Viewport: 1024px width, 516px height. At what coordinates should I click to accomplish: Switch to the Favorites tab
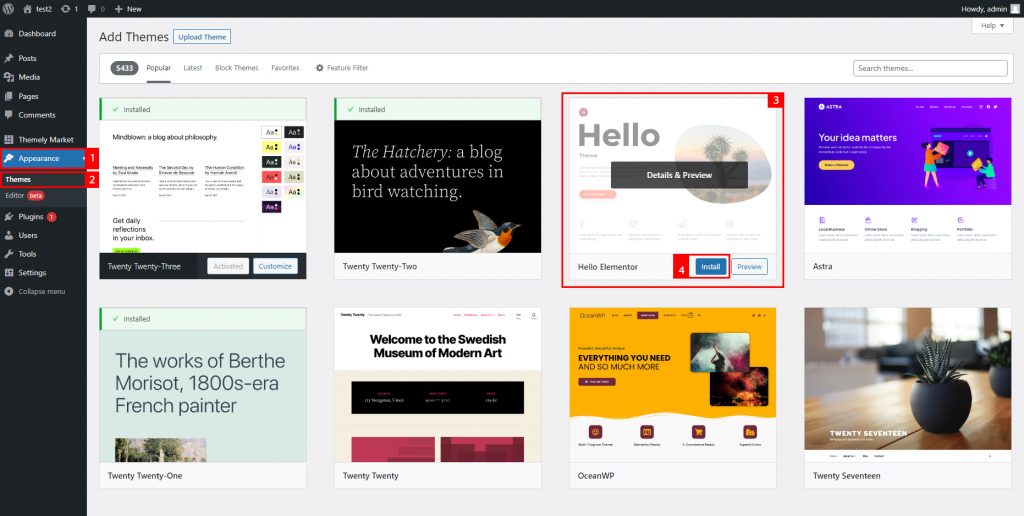coord(285,68)
